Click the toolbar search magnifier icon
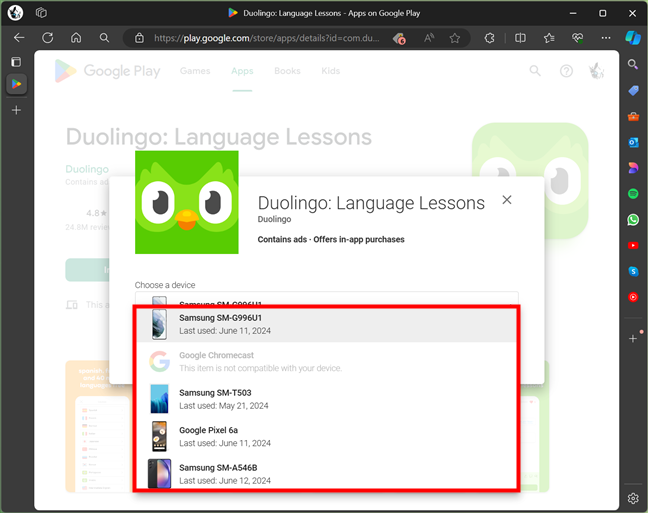Viewport: 648px width, 513px height. click(105, 38)
